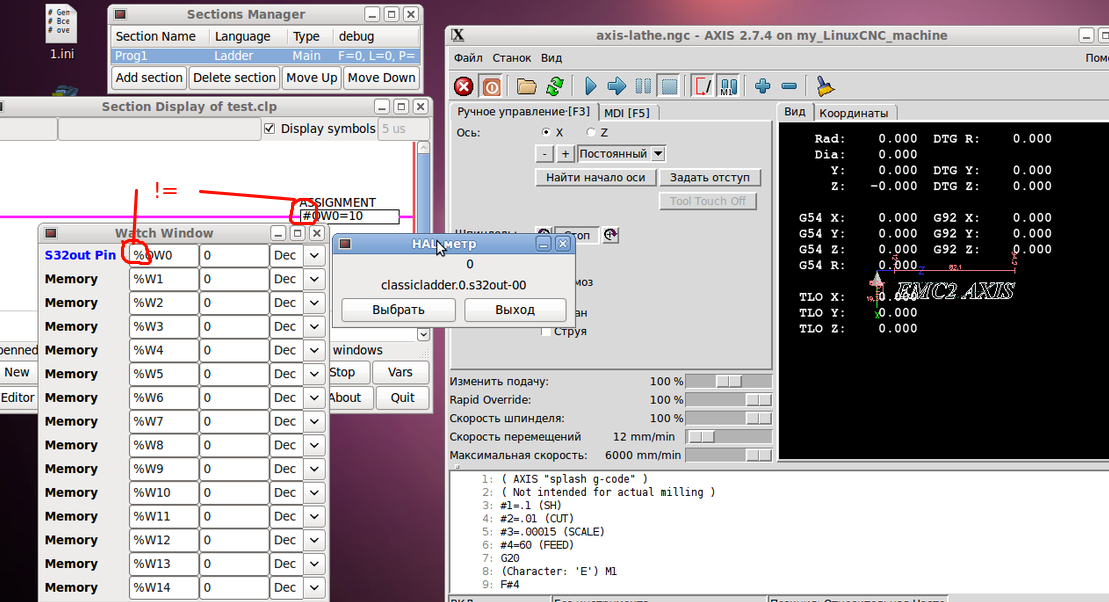Screen dimensions: 1109x602
Task: Open the Dec format dropdown for %W10
Action: click(314, 492)
